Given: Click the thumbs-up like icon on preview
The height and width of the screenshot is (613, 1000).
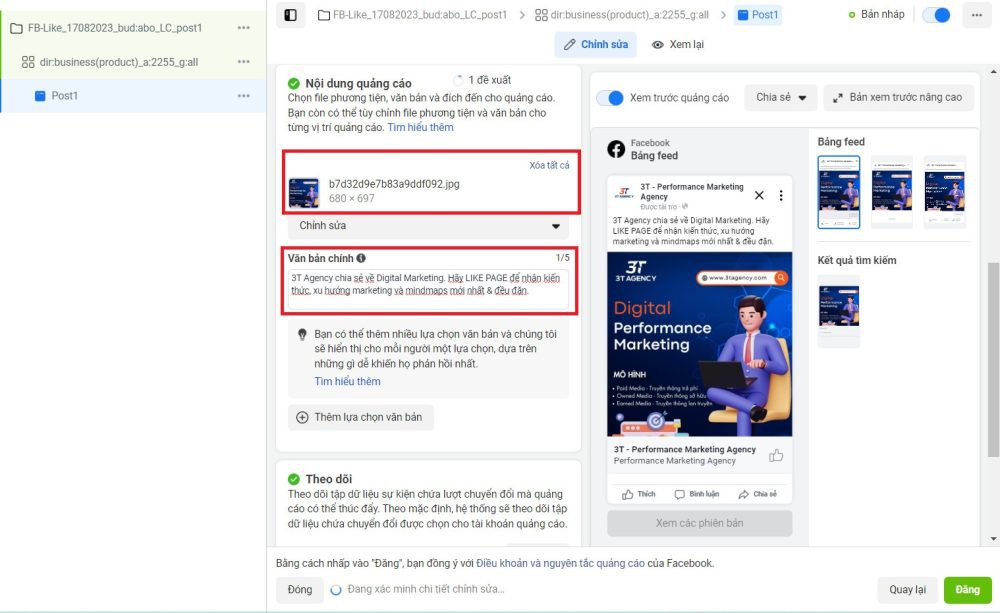Looking at the screenshot, I should [x=776, y=455].
